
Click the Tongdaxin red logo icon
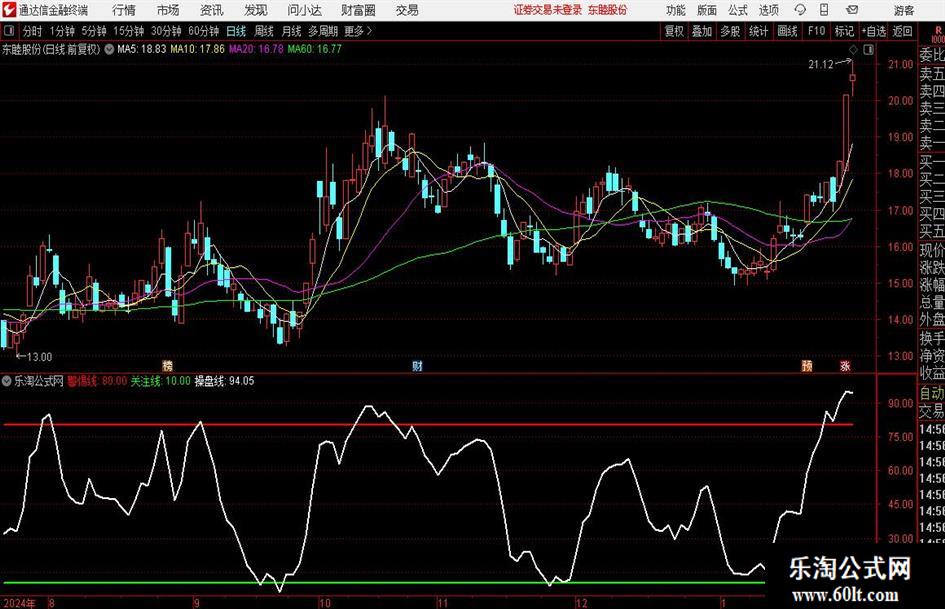[9, 10]
